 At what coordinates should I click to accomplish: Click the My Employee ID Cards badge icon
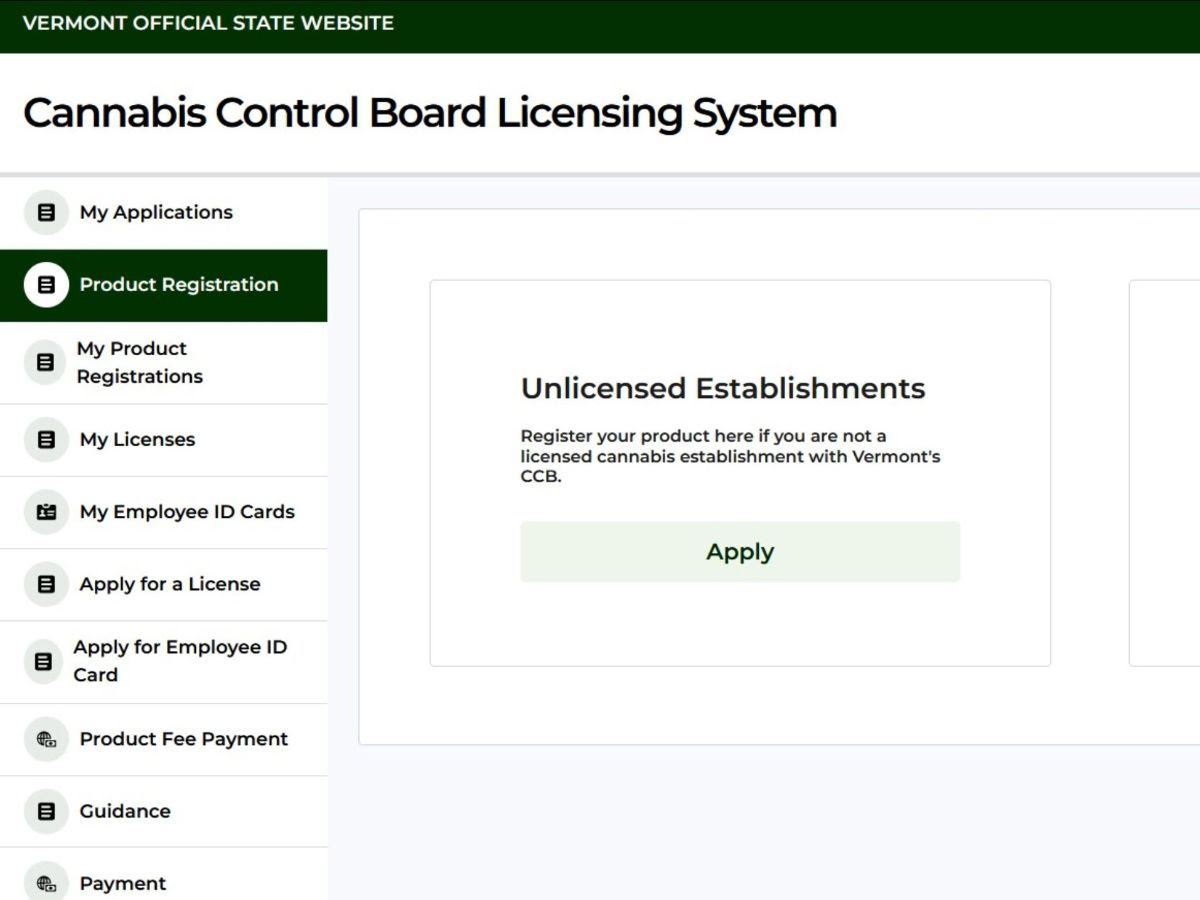click(x=46, y=512)
